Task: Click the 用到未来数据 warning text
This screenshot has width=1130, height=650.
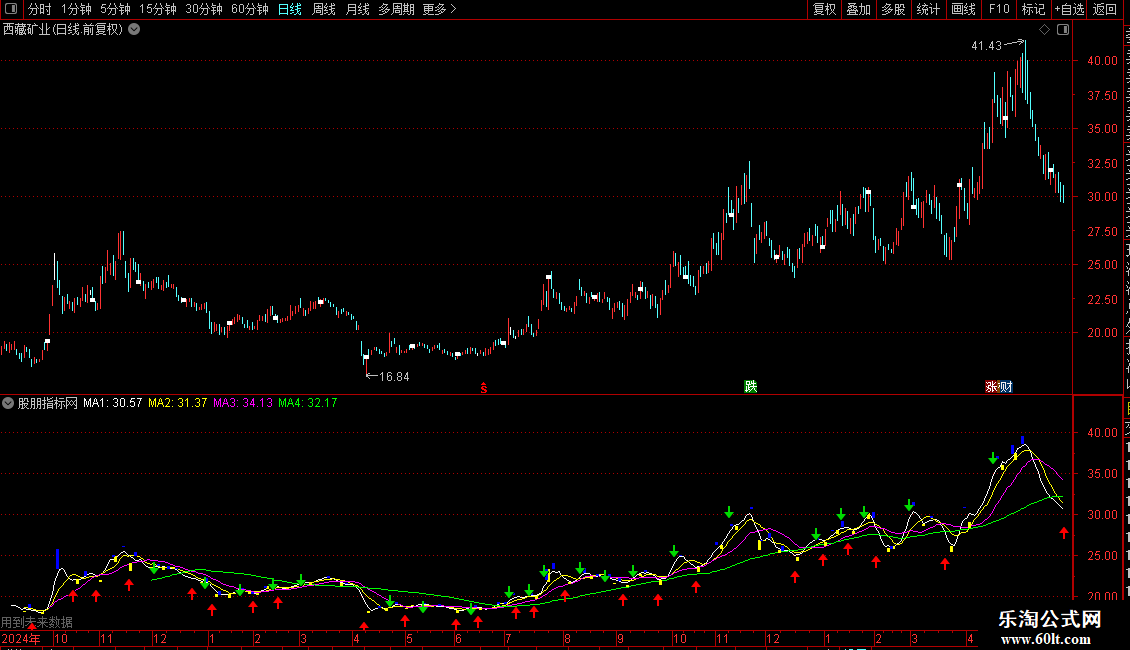Action: [x=37, y=622]
